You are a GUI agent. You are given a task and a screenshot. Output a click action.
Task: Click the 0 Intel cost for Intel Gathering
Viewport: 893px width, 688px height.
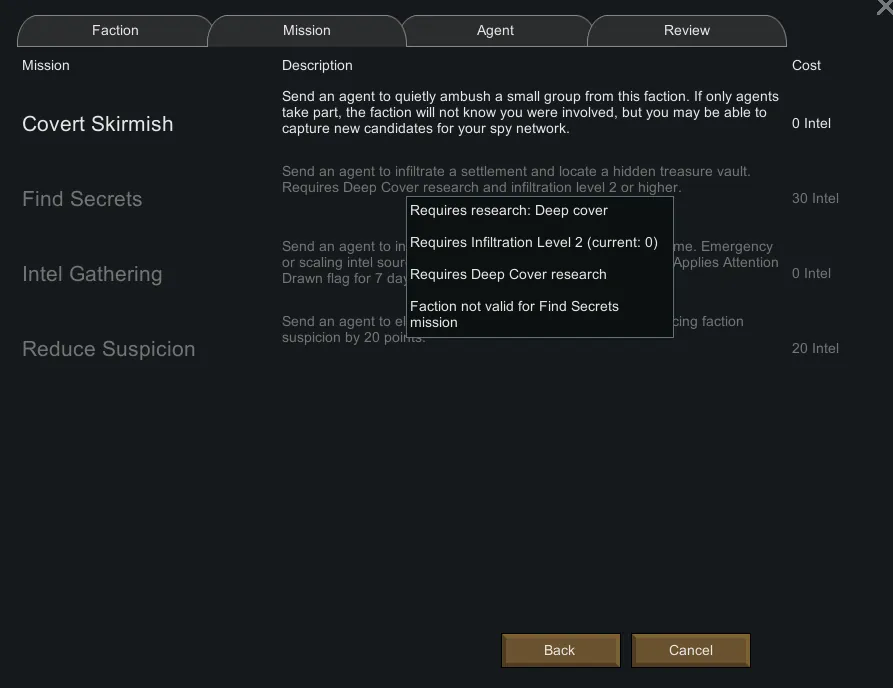point(811,274)
